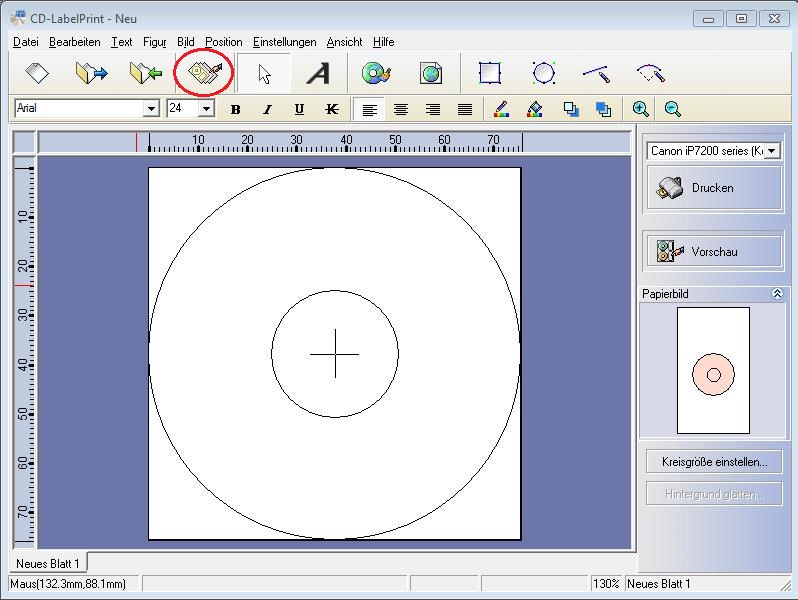Open the Bearbeiten menu
Image resolution: width=798 pixels, height=600 pixels.
(x=75, y=42)
